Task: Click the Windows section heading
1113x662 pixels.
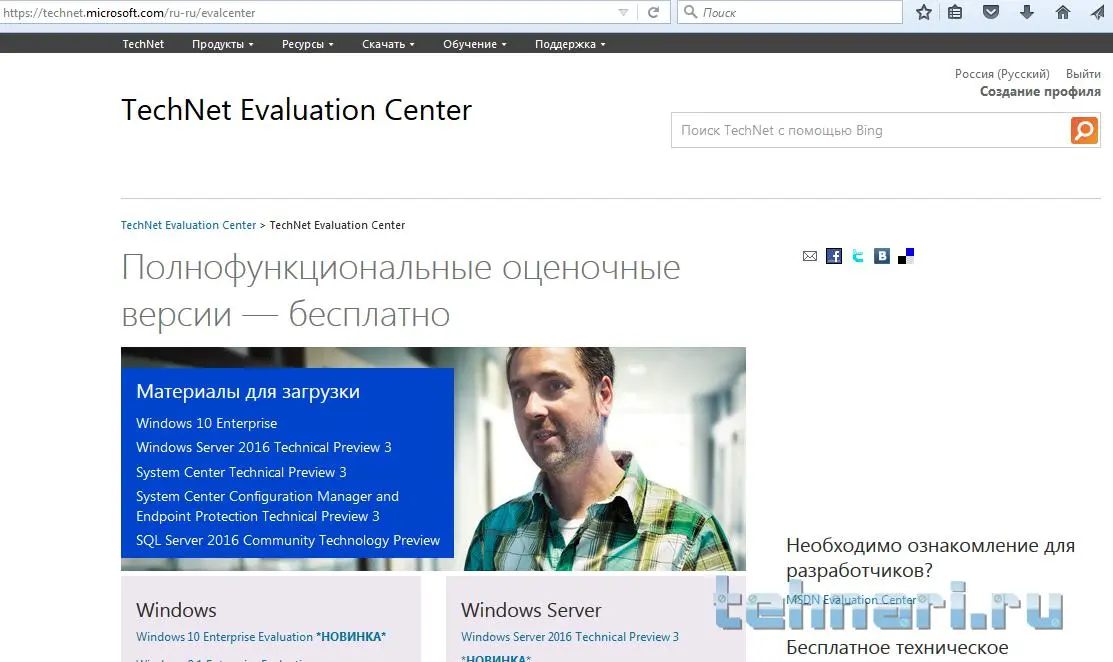Action: click(176, 610)
